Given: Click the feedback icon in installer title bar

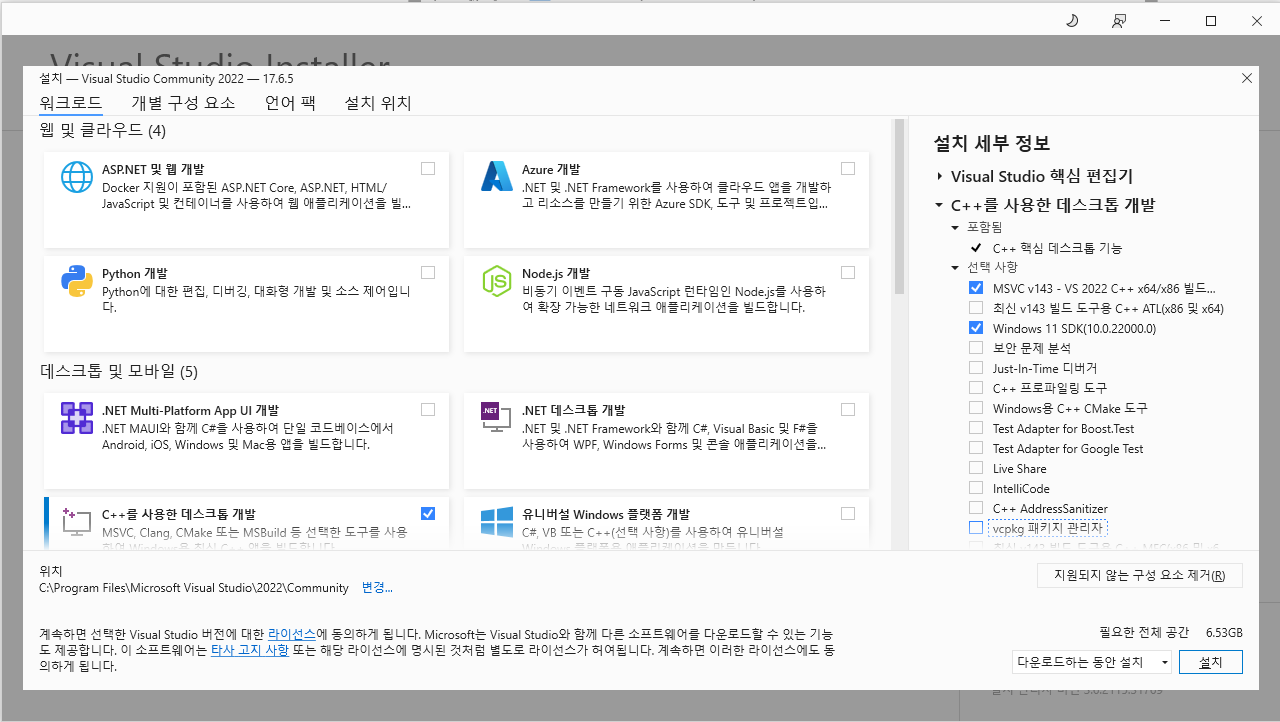Looking at the screenshot, I should [x=1119, y=20].
